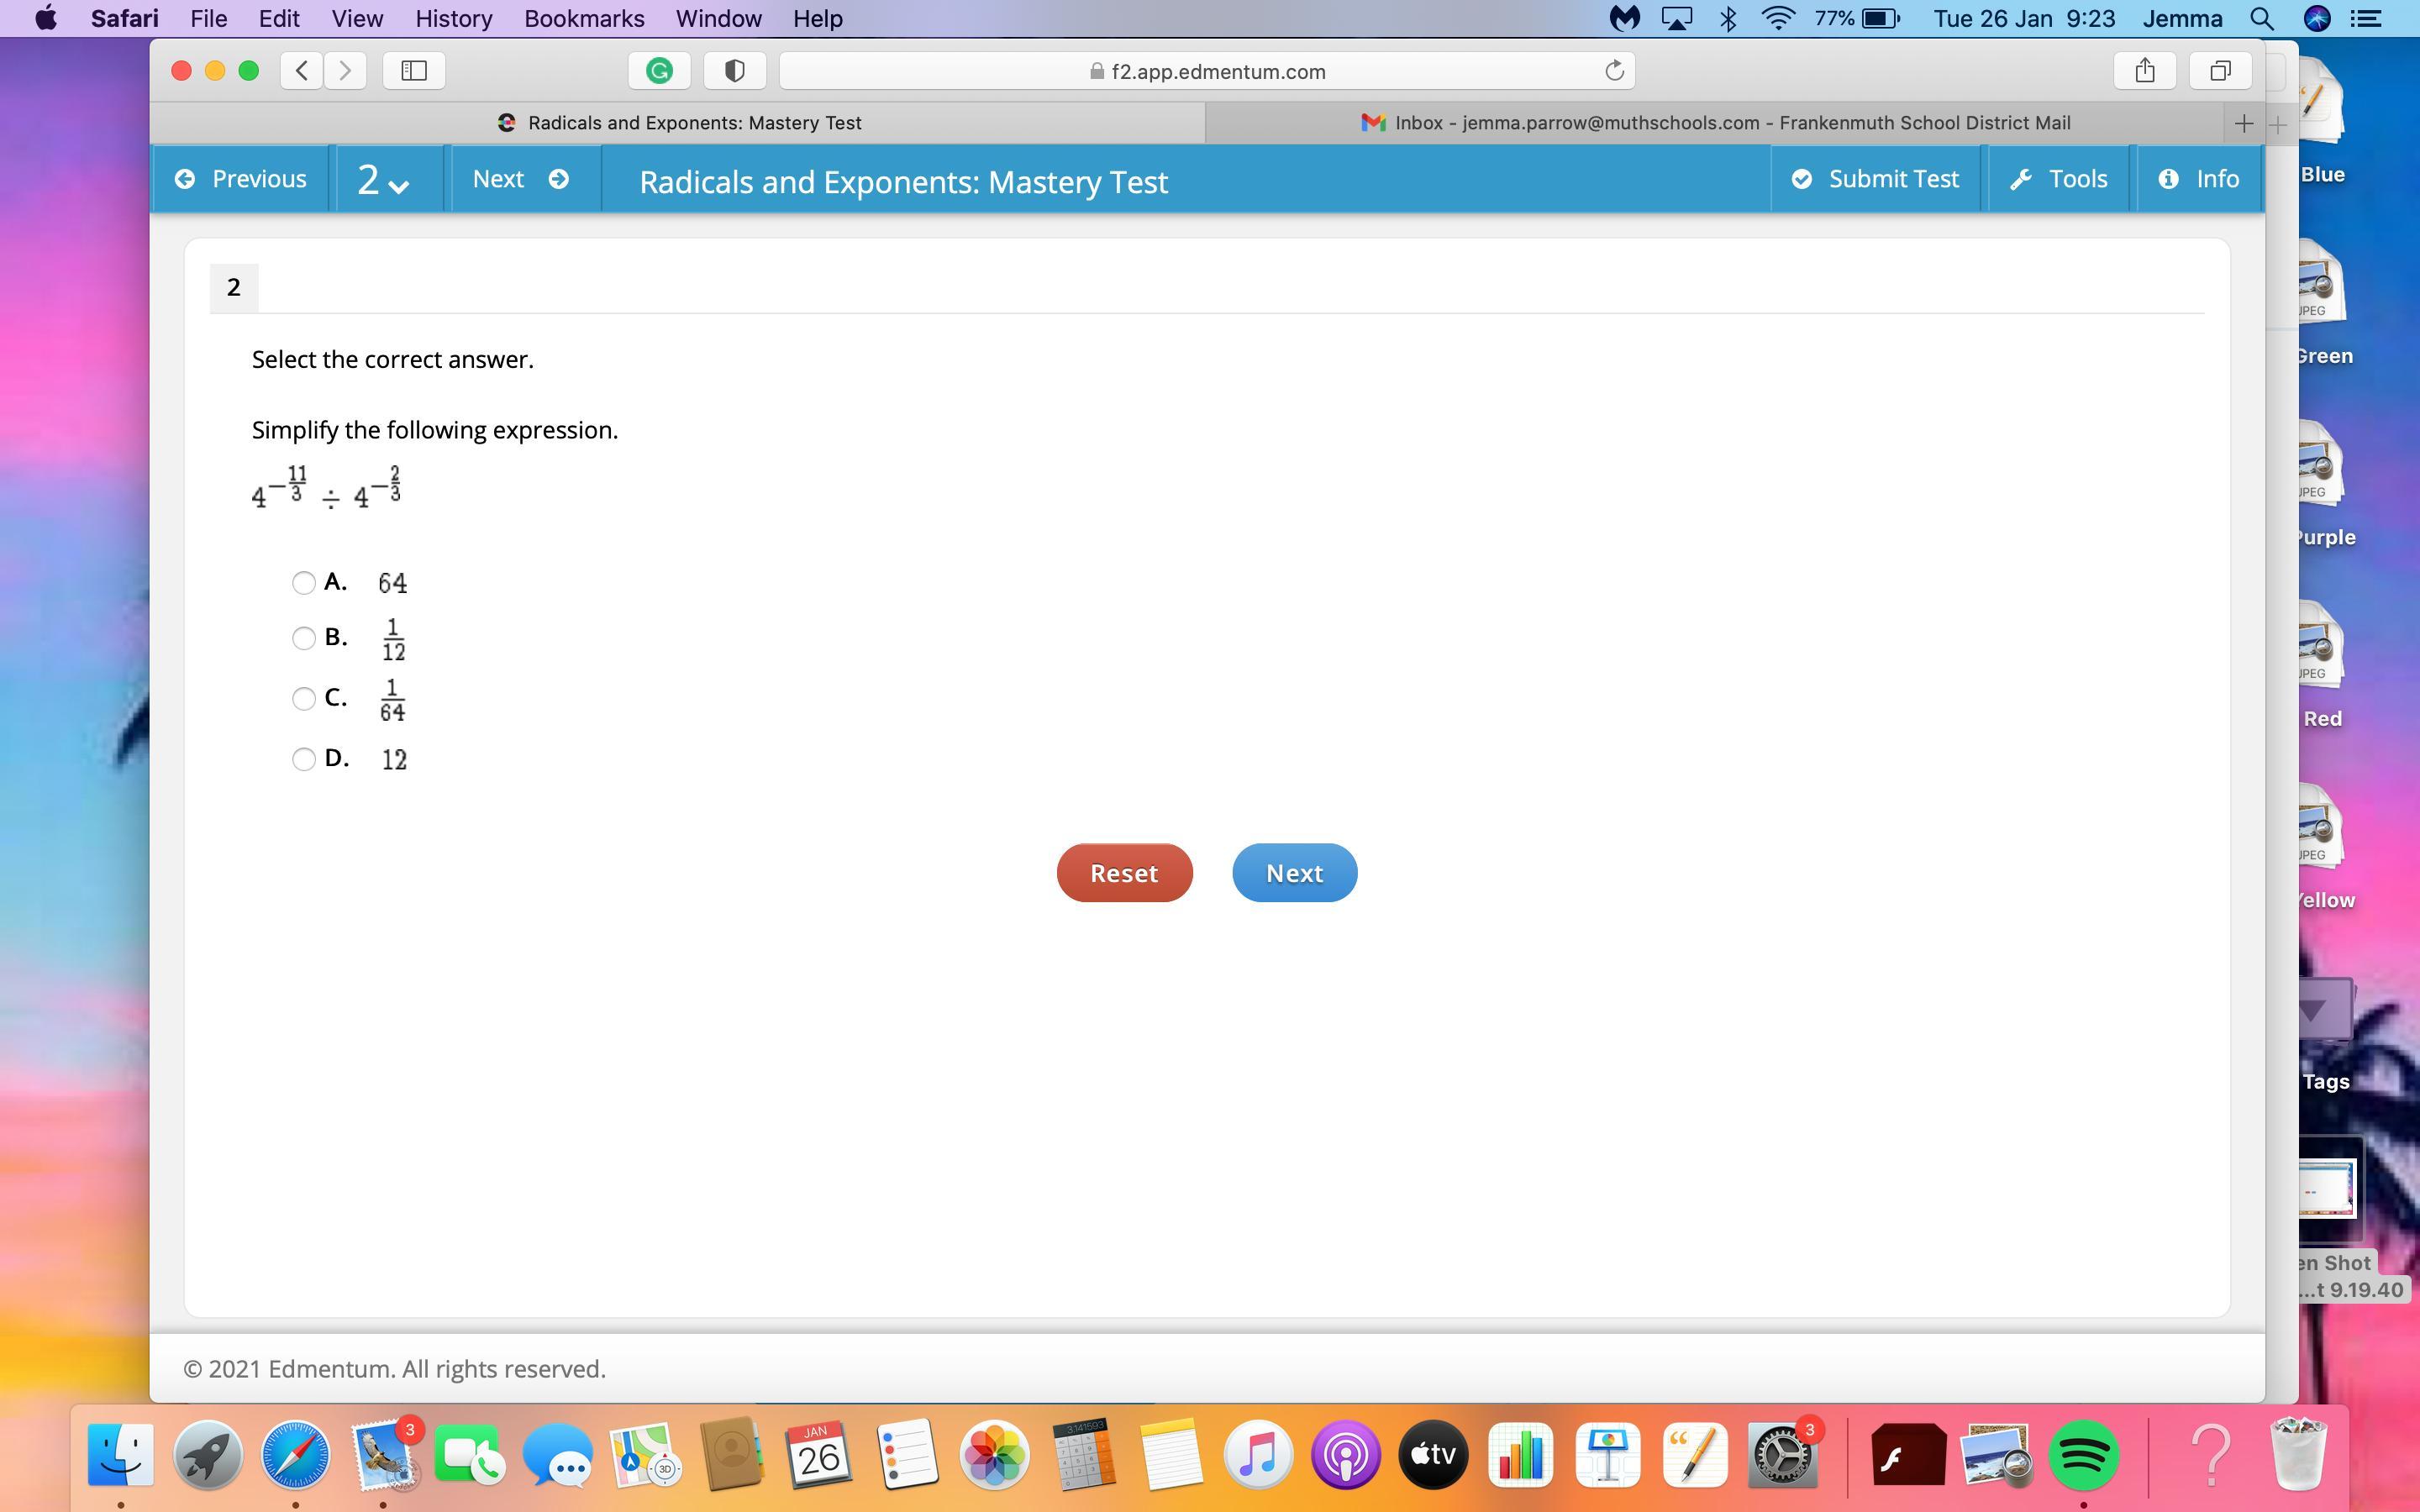Select answer C: 1/64
The width and height of the screenshot is (2420, 1512).
tap(304, 699)
